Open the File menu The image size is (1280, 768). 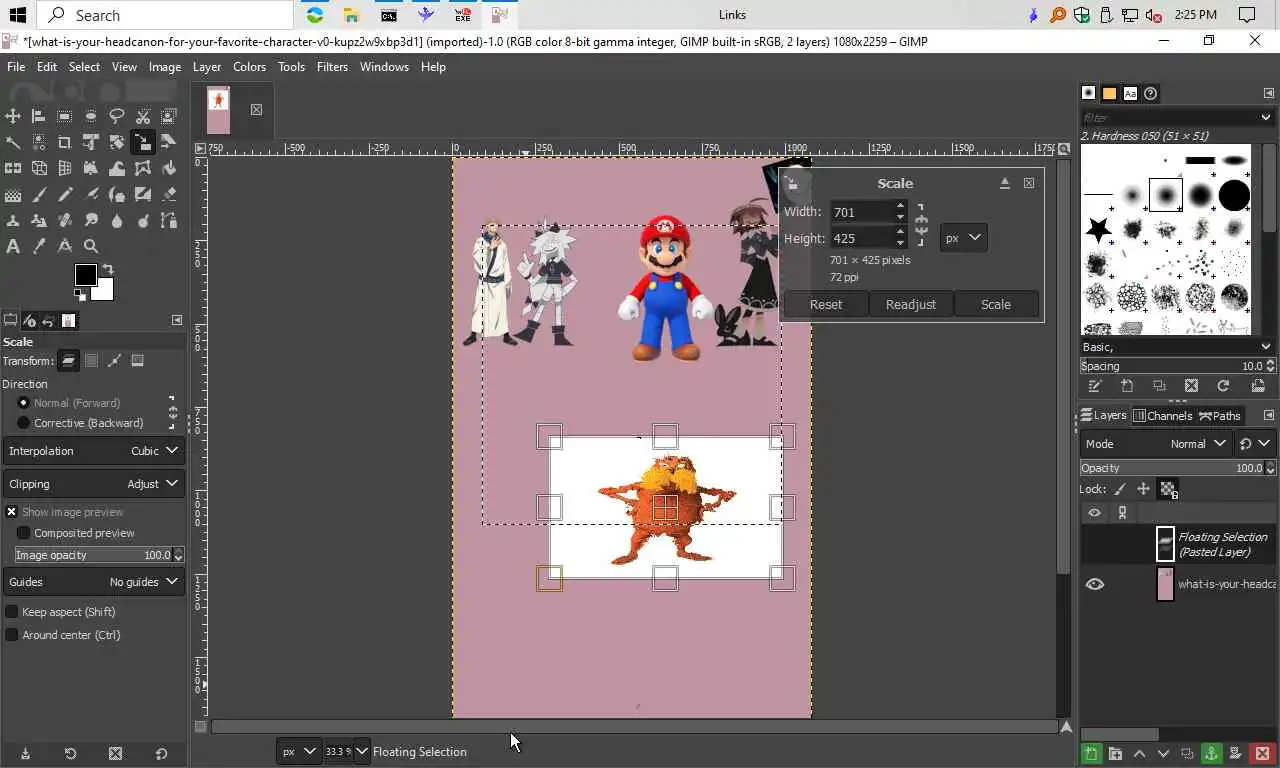click(x=16, y=66)
